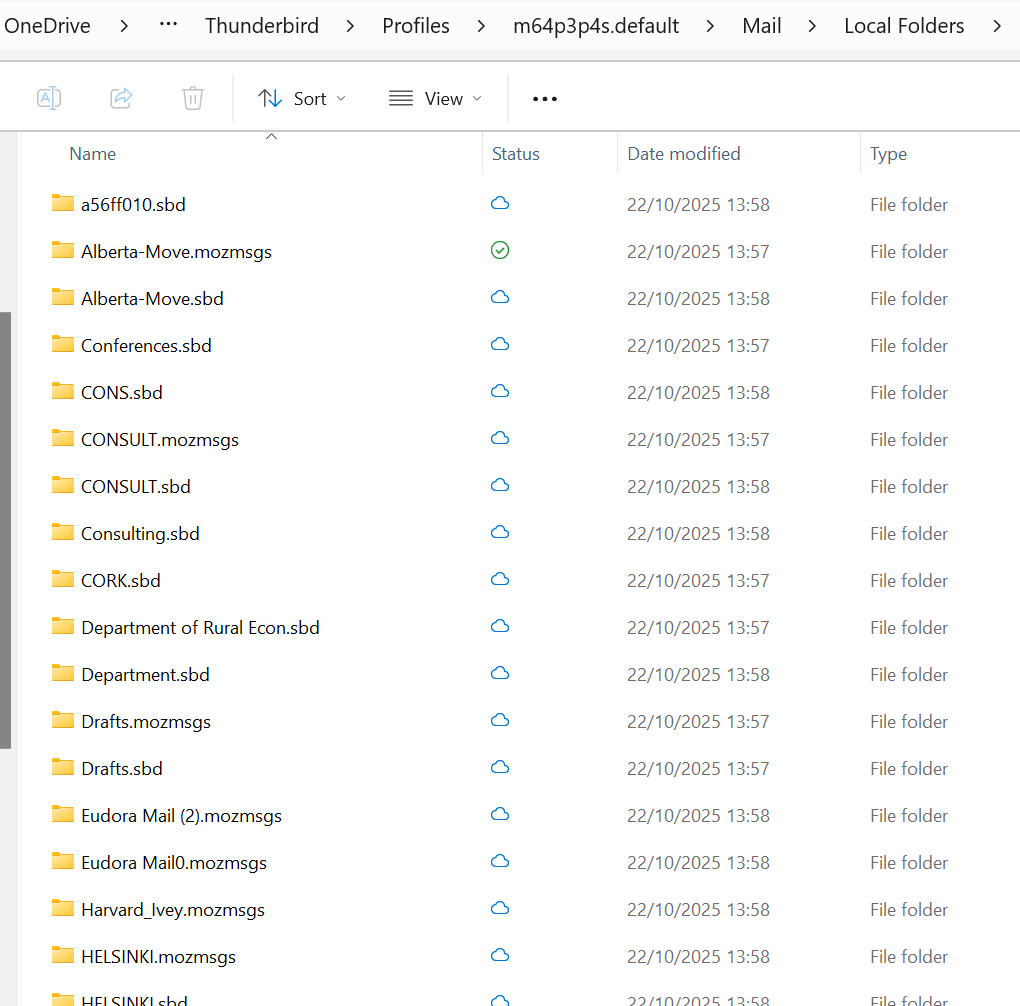This screenshot has width=1020, height=1006.
Task: Sort by Date modified column header
Action: click(684, 154)
